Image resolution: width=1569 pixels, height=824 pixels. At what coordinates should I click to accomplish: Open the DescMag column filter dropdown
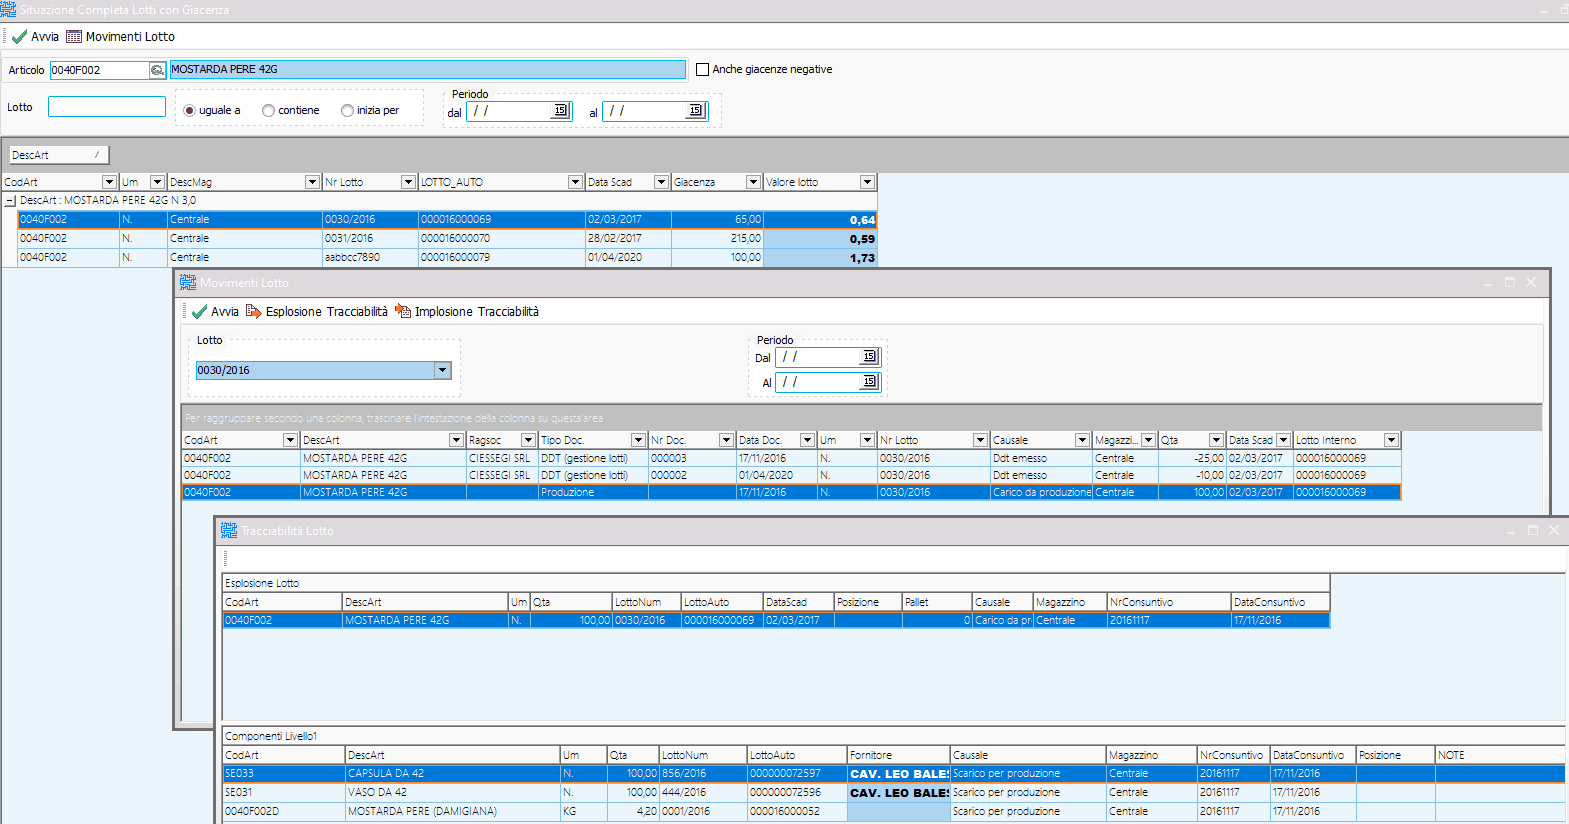tap(312, 182)
